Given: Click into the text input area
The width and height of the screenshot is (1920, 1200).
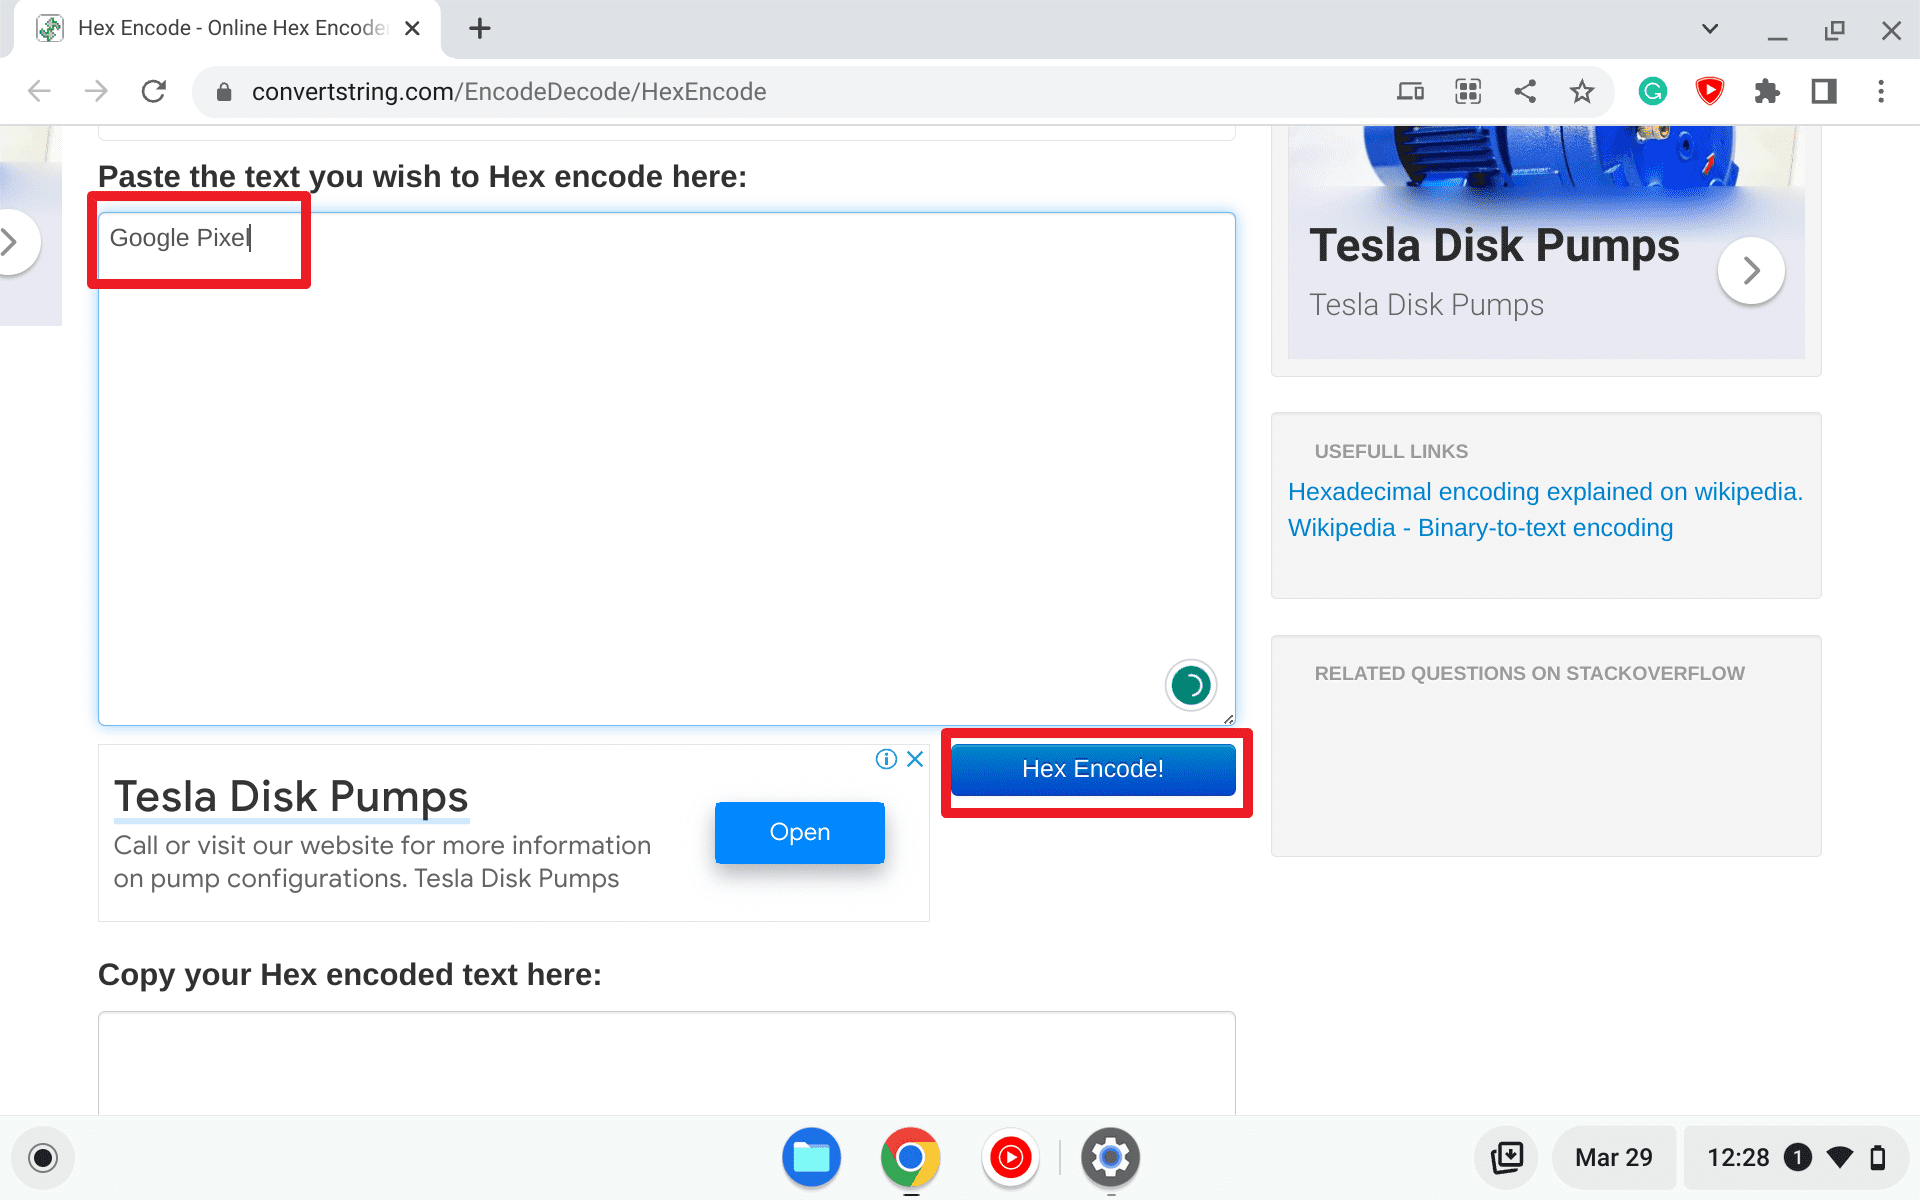Looking at the screenshot, I should (x=667, y=469).
